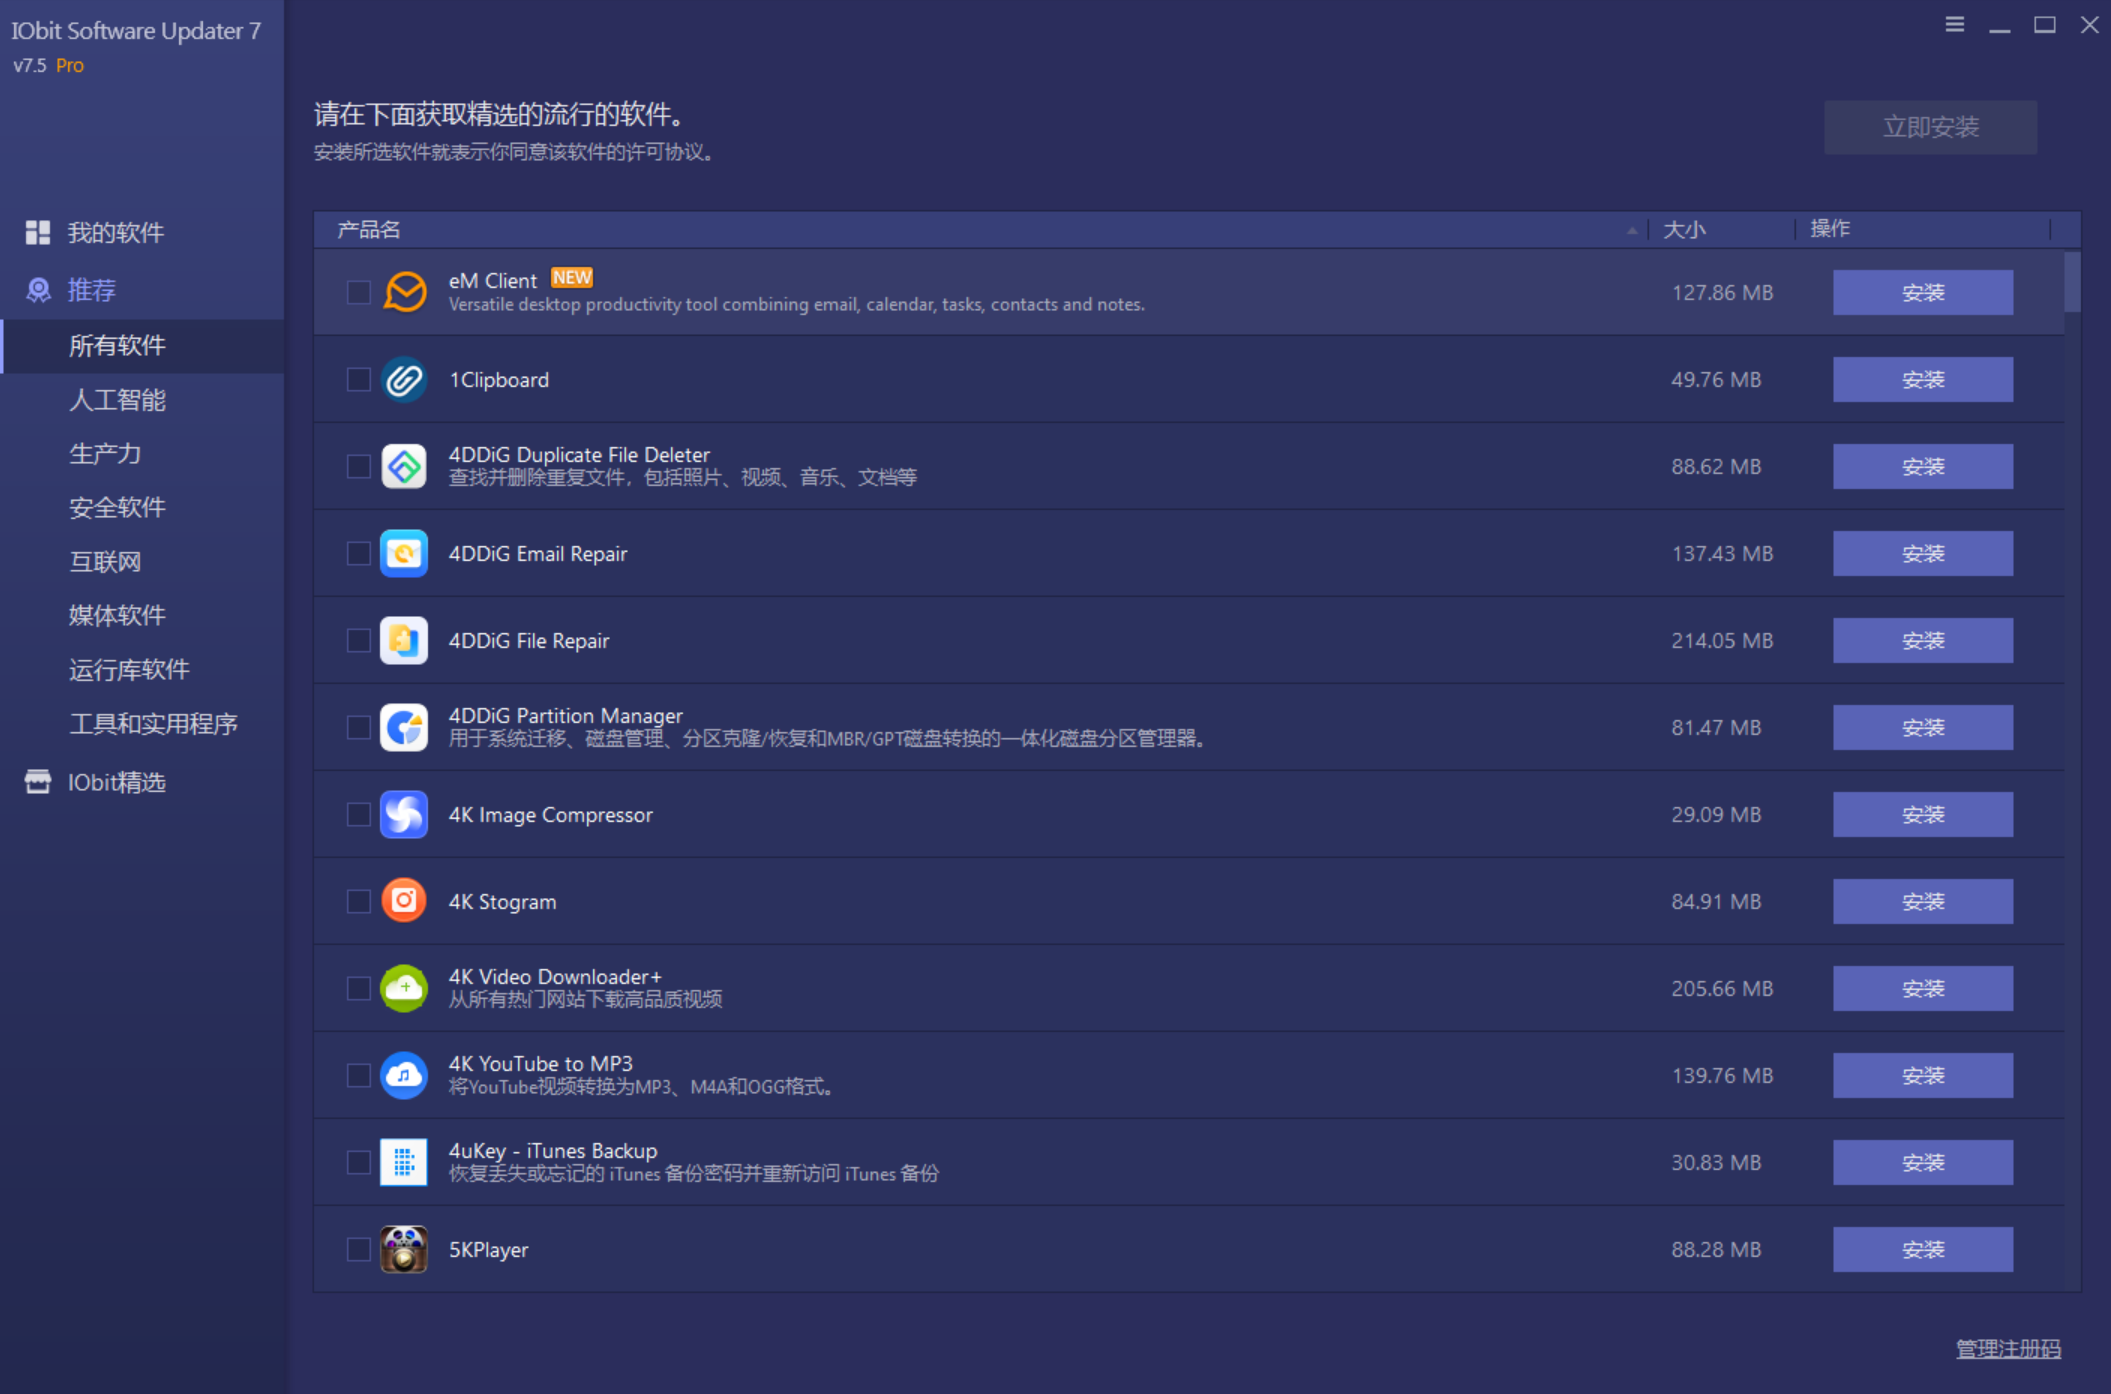Screen dimensions: 2111x1394
Task: Install 4K Image Compressor
Action: click(x=1922, y=815)
